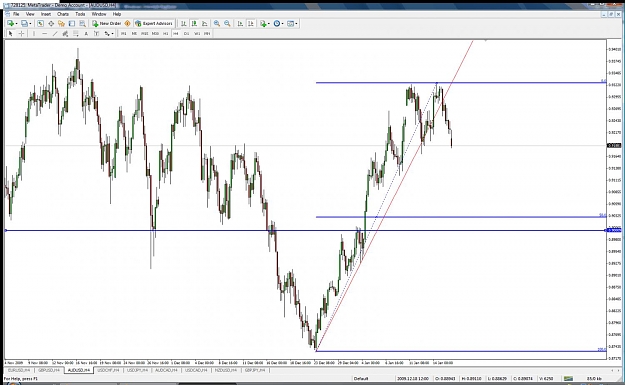Switch timeframe to D1
Image resolution: width=625 pixels, height=385 pixels.
tap(186, 34)
